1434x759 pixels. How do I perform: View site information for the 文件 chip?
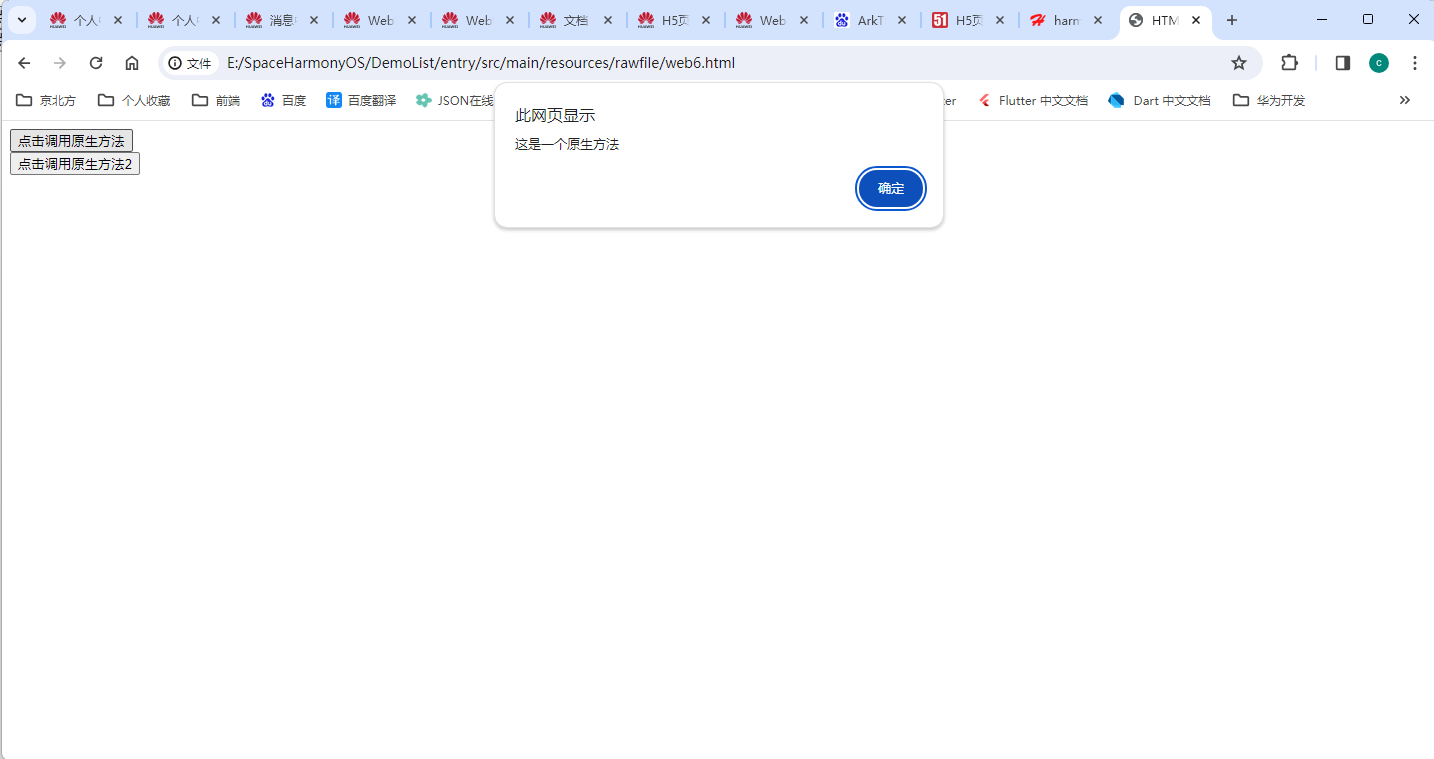tap(190, 63)
